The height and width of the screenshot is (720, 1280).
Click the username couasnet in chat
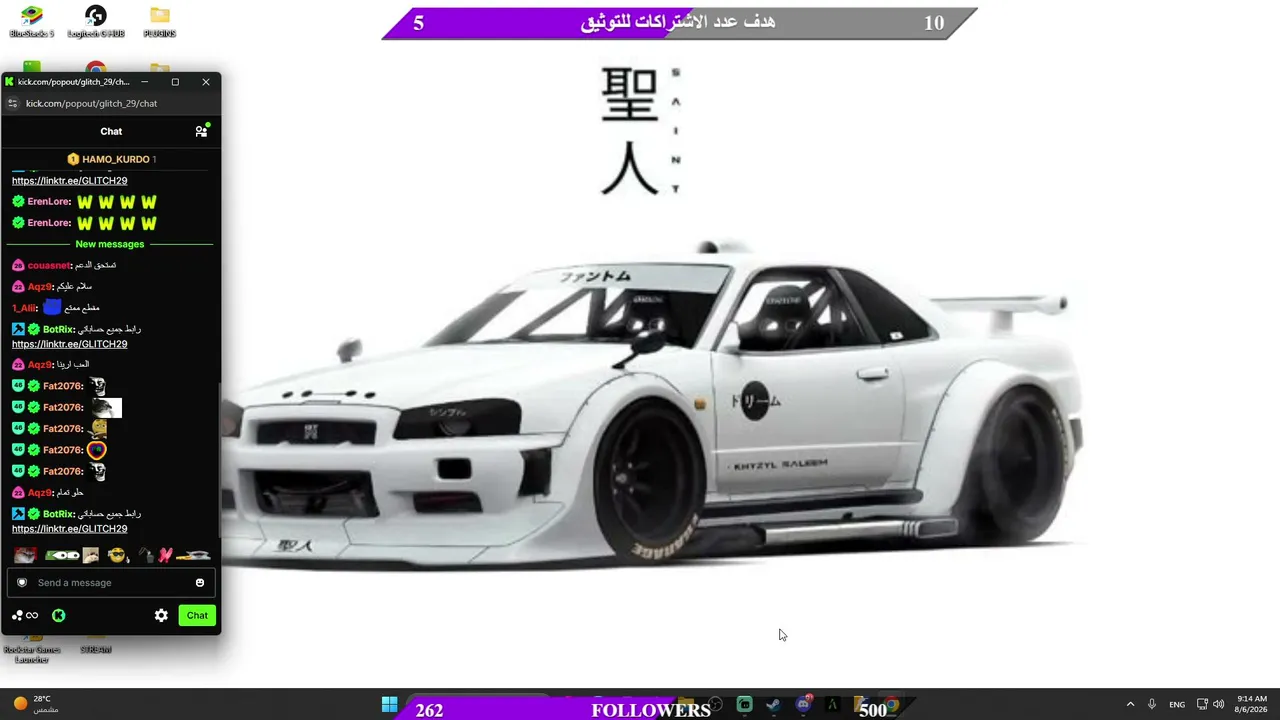pos(49,266)
